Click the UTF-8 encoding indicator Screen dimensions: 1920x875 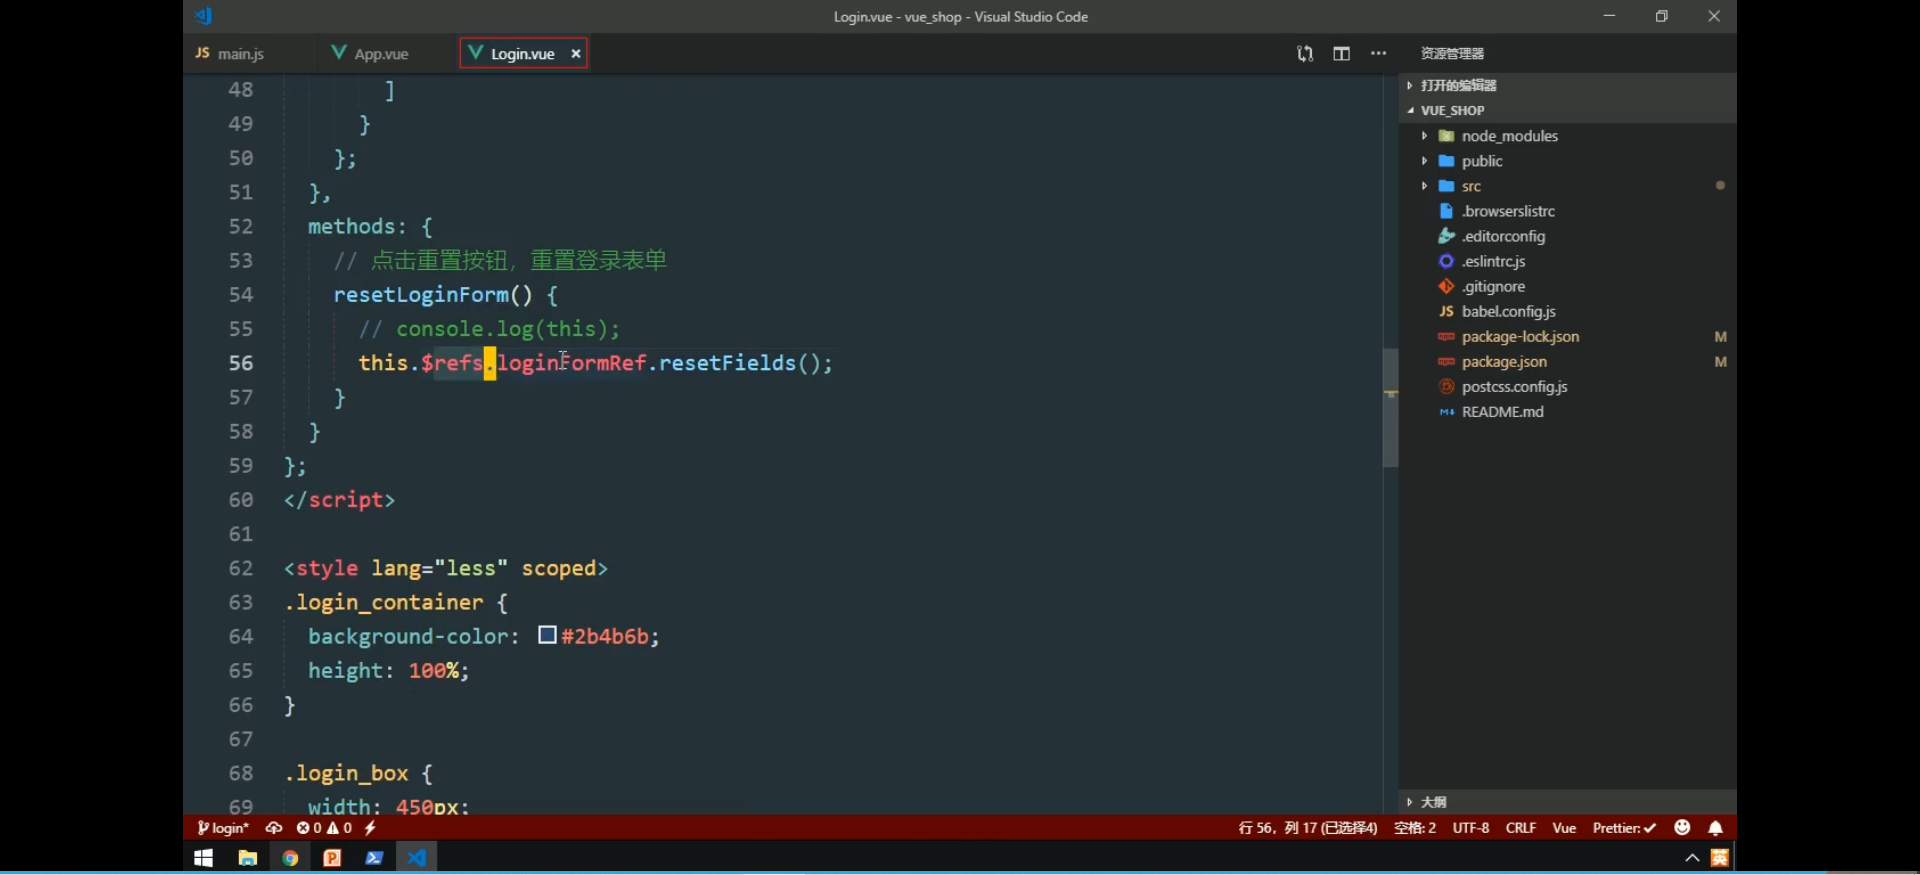tap(1471, 828)
